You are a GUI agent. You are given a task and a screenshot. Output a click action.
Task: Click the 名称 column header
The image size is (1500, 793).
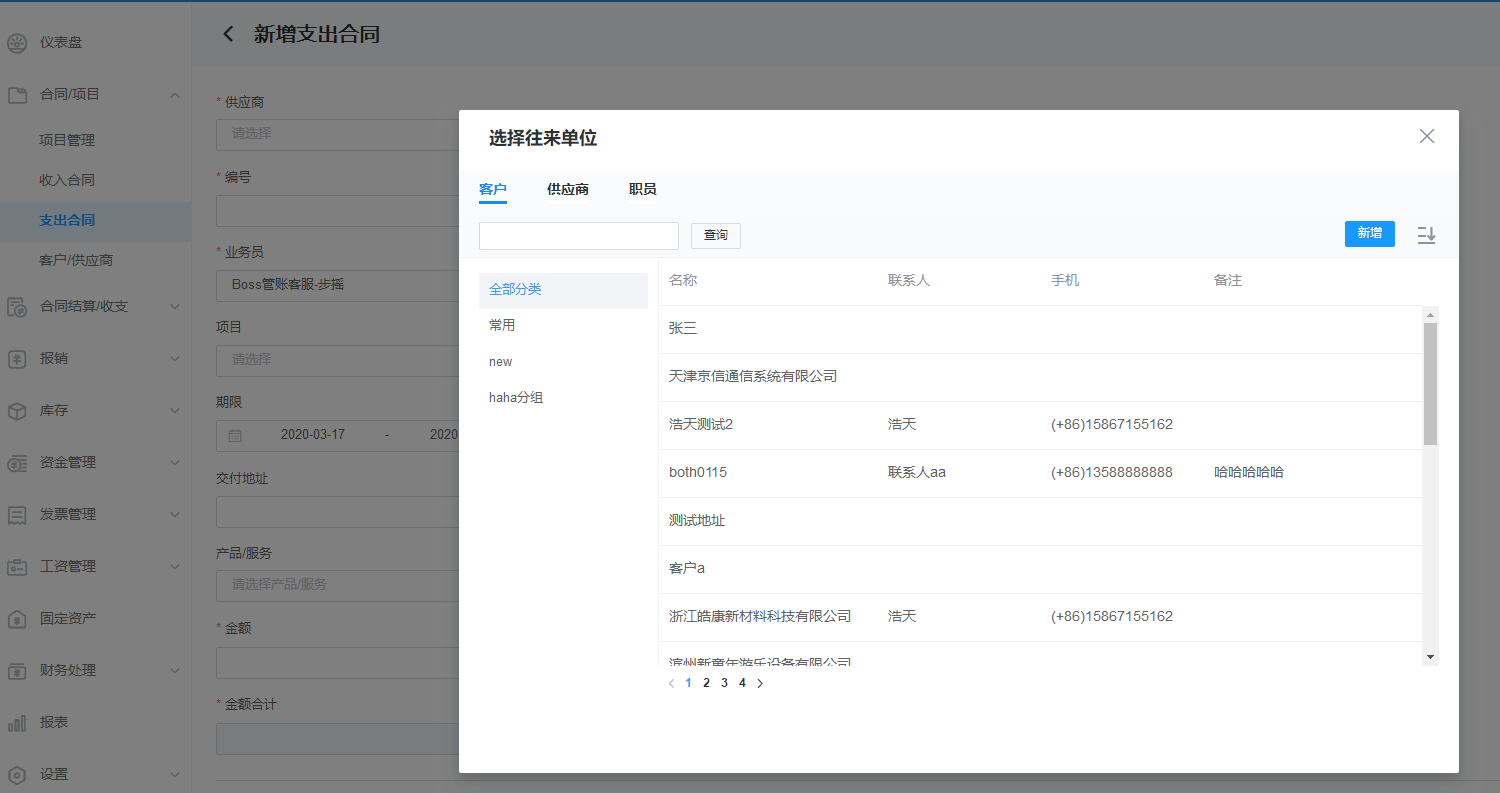click(683, 281)
